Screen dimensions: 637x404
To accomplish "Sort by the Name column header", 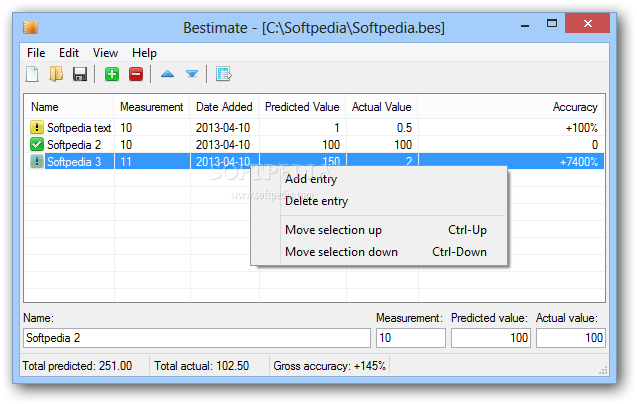I will point(69,107).
